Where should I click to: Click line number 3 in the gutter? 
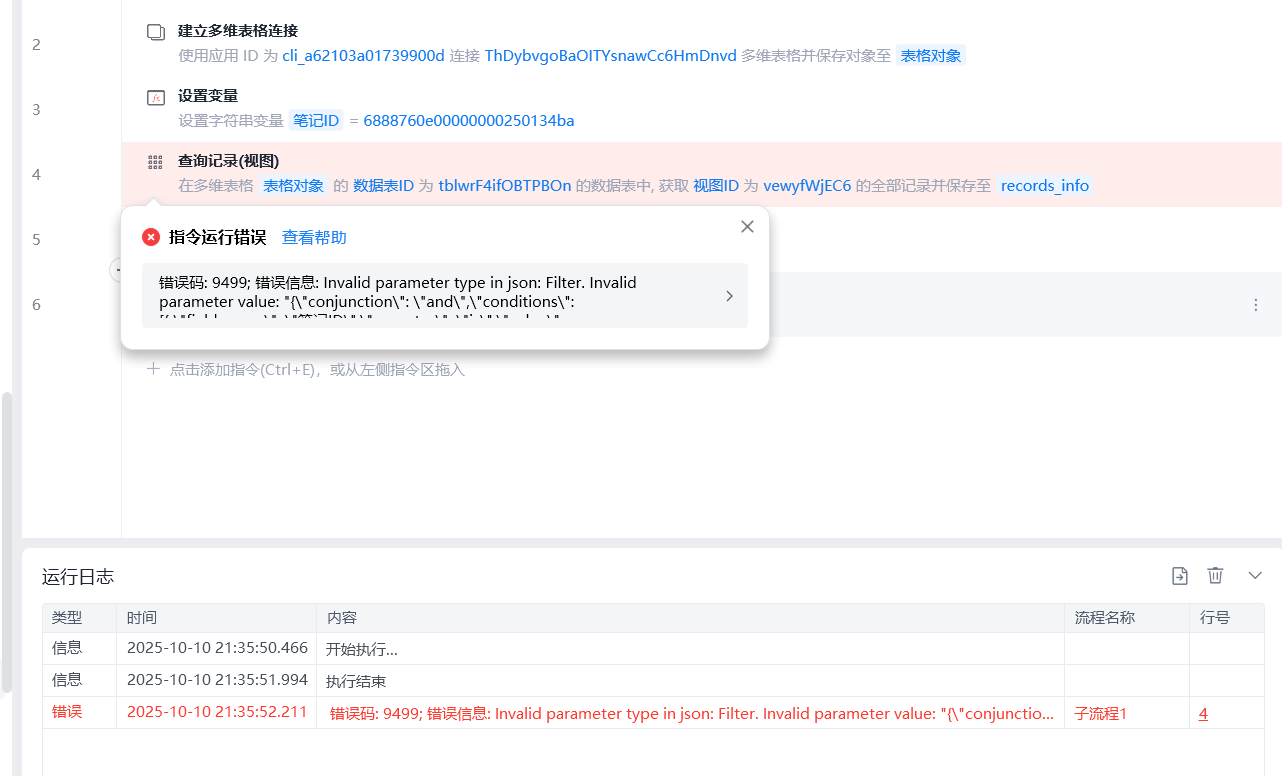point(36,109)
